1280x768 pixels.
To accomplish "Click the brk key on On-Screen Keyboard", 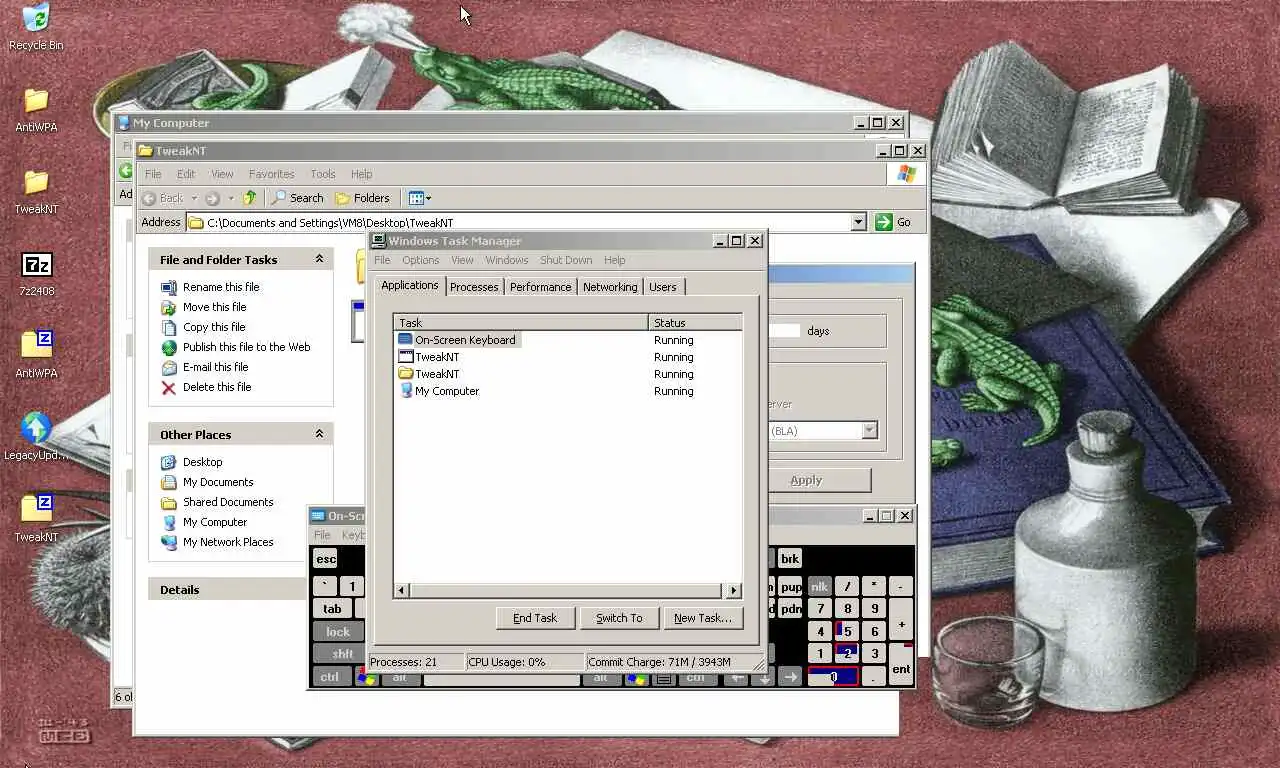I will (790, 559).
